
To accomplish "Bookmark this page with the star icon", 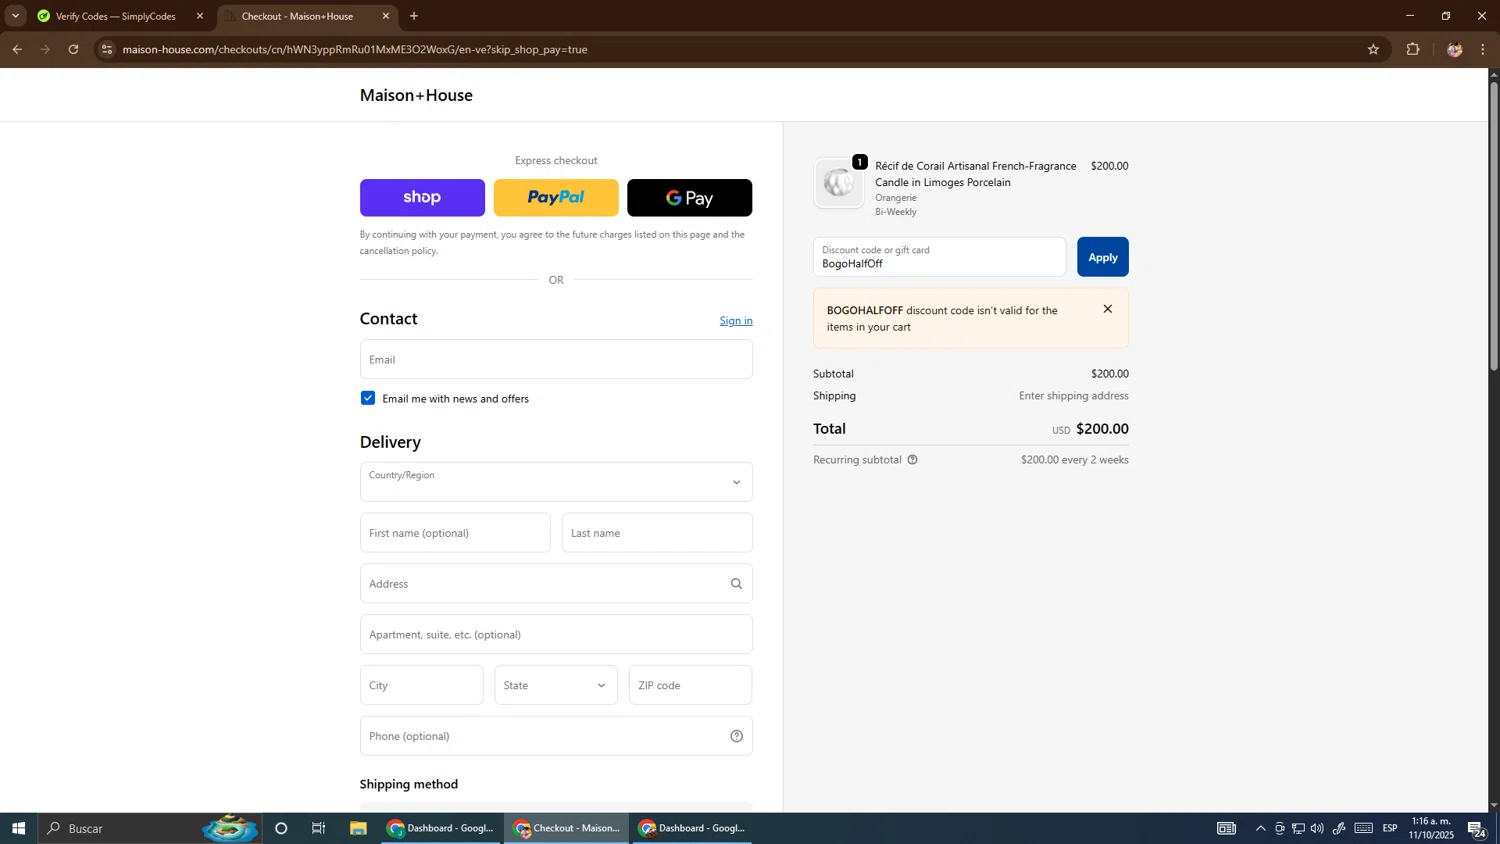I will (x=1373, y=49).
